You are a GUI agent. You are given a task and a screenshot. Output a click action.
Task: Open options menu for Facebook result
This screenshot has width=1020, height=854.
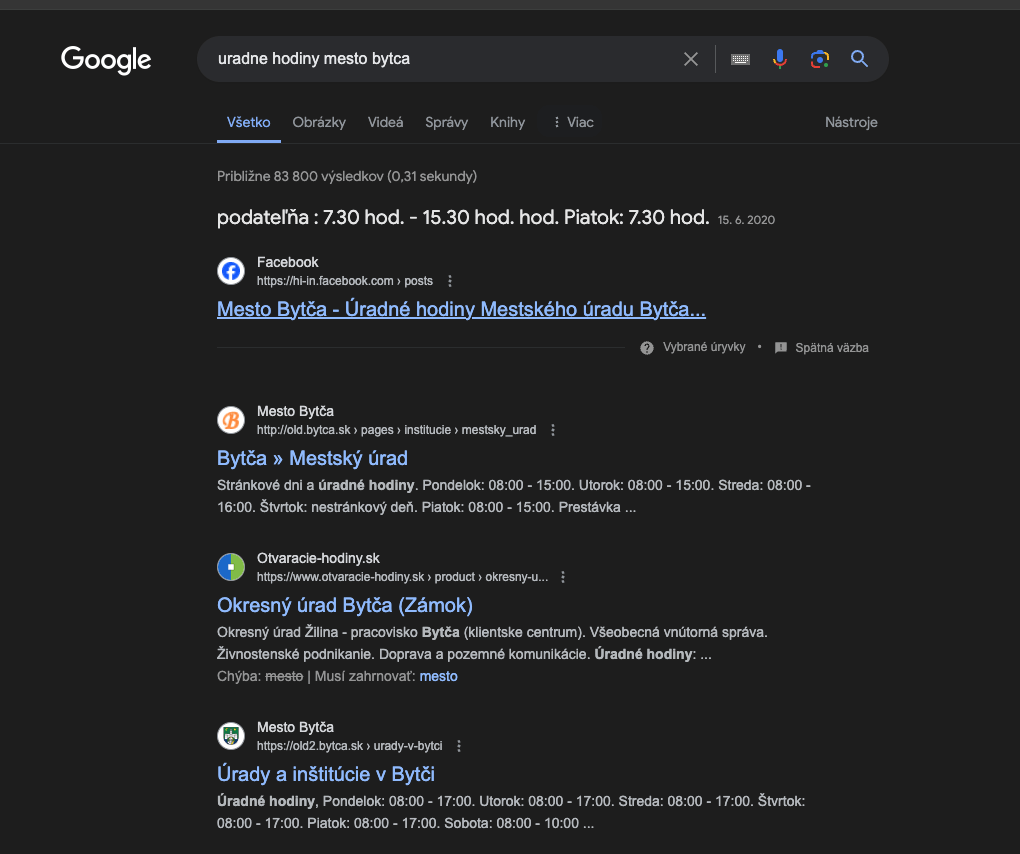(450, 281)
